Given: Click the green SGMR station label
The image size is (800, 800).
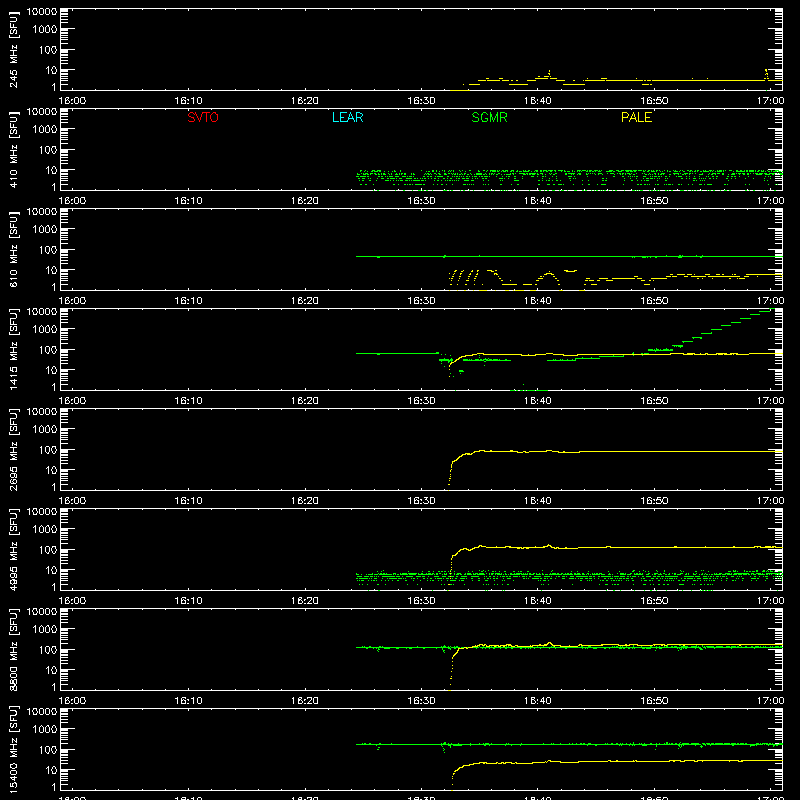Looking at the screenshot, I should coord(489,117).
